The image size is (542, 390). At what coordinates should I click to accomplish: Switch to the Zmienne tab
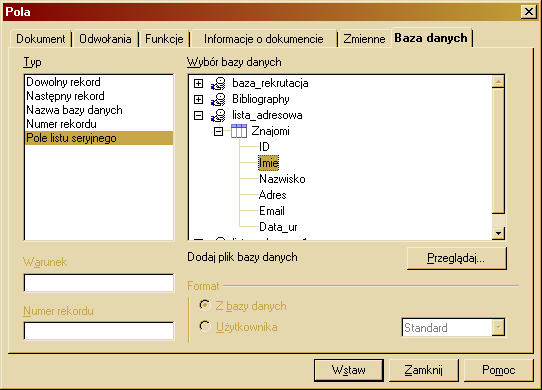364,39
